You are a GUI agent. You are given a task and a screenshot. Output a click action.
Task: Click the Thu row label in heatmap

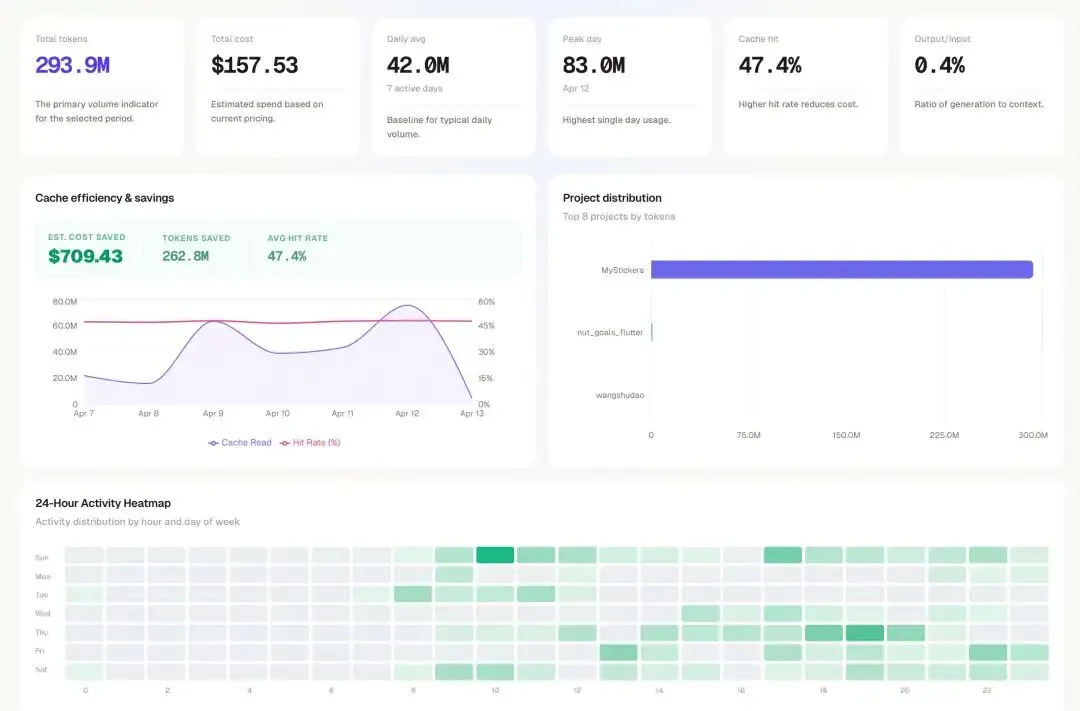[42, 632]
